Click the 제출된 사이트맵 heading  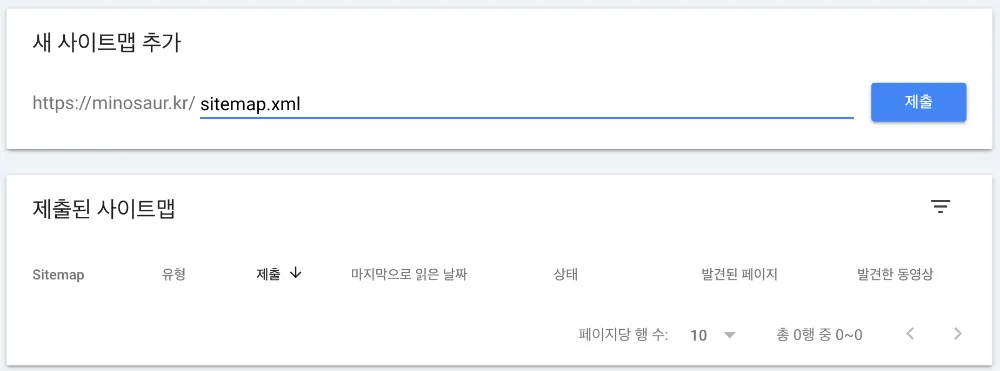click(x=104, y=208)
